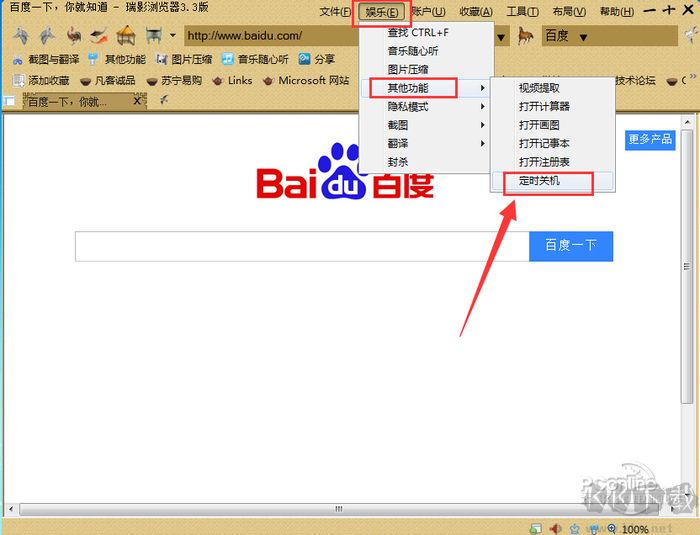
Task: Close the Baidu tab with the X
Action: click(x=137, y=101)
